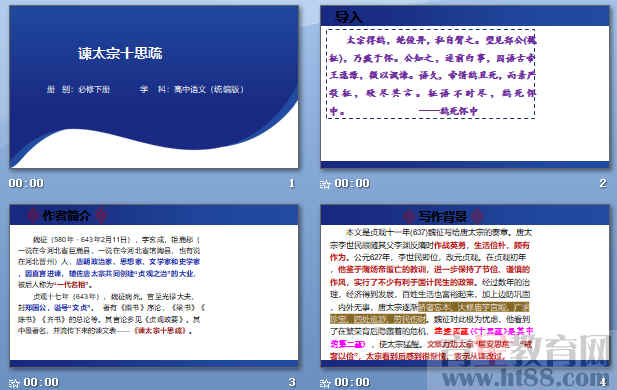
Task: Click slide number 3 label
Action: (292, 383)
